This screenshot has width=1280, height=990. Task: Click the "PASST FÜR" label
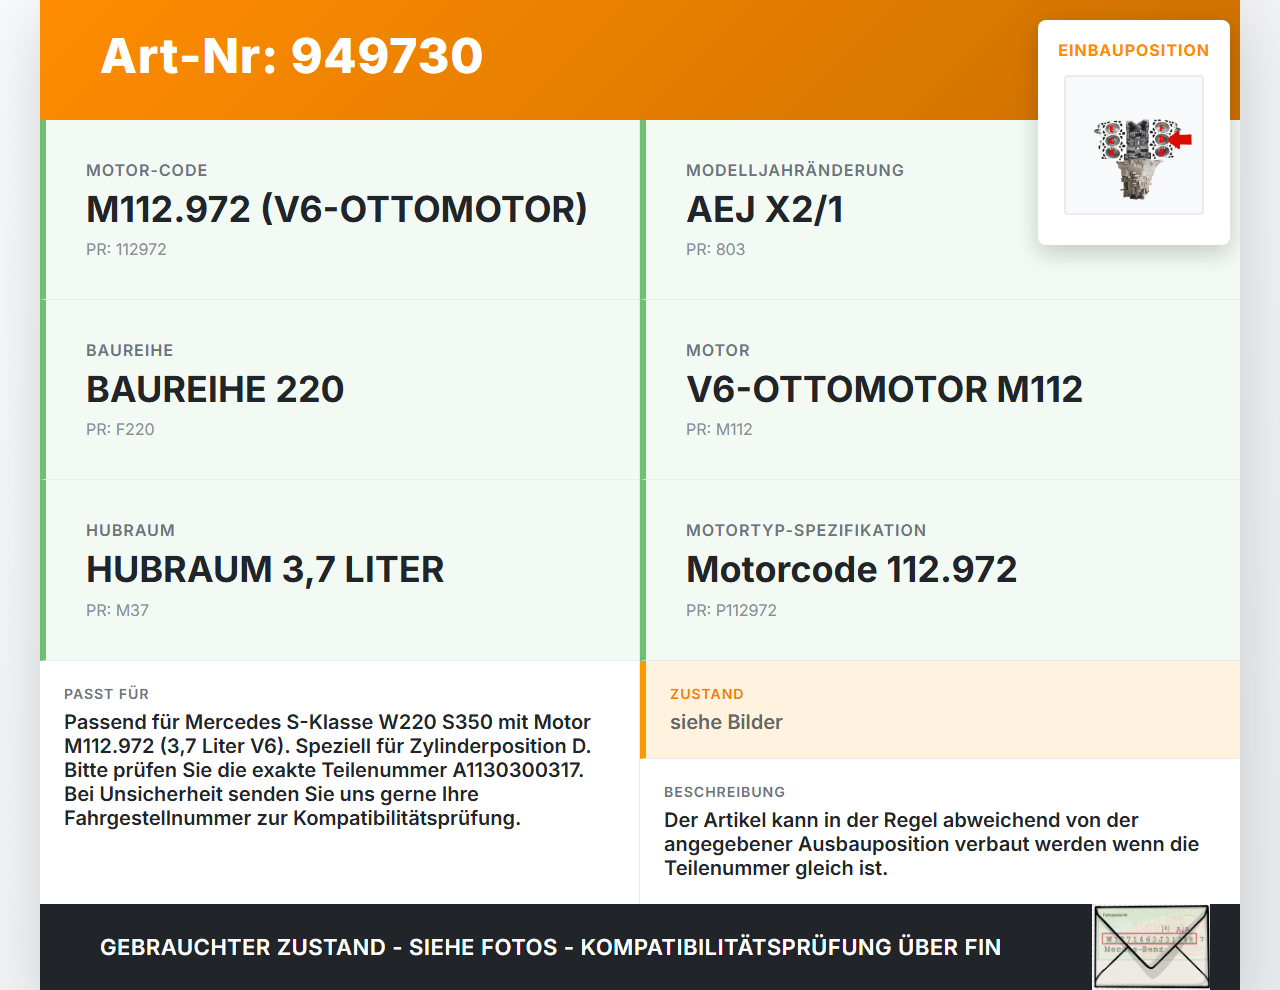pyautogui.click(x=106, y=694)
